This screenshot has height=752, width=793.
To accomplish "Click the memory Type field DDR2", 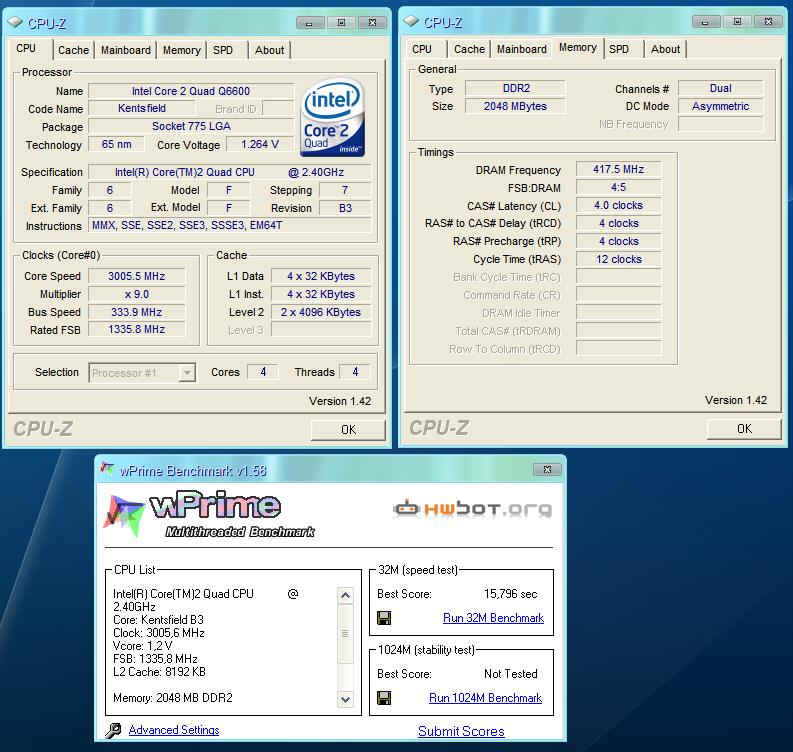I will click(x=515, y=89).
